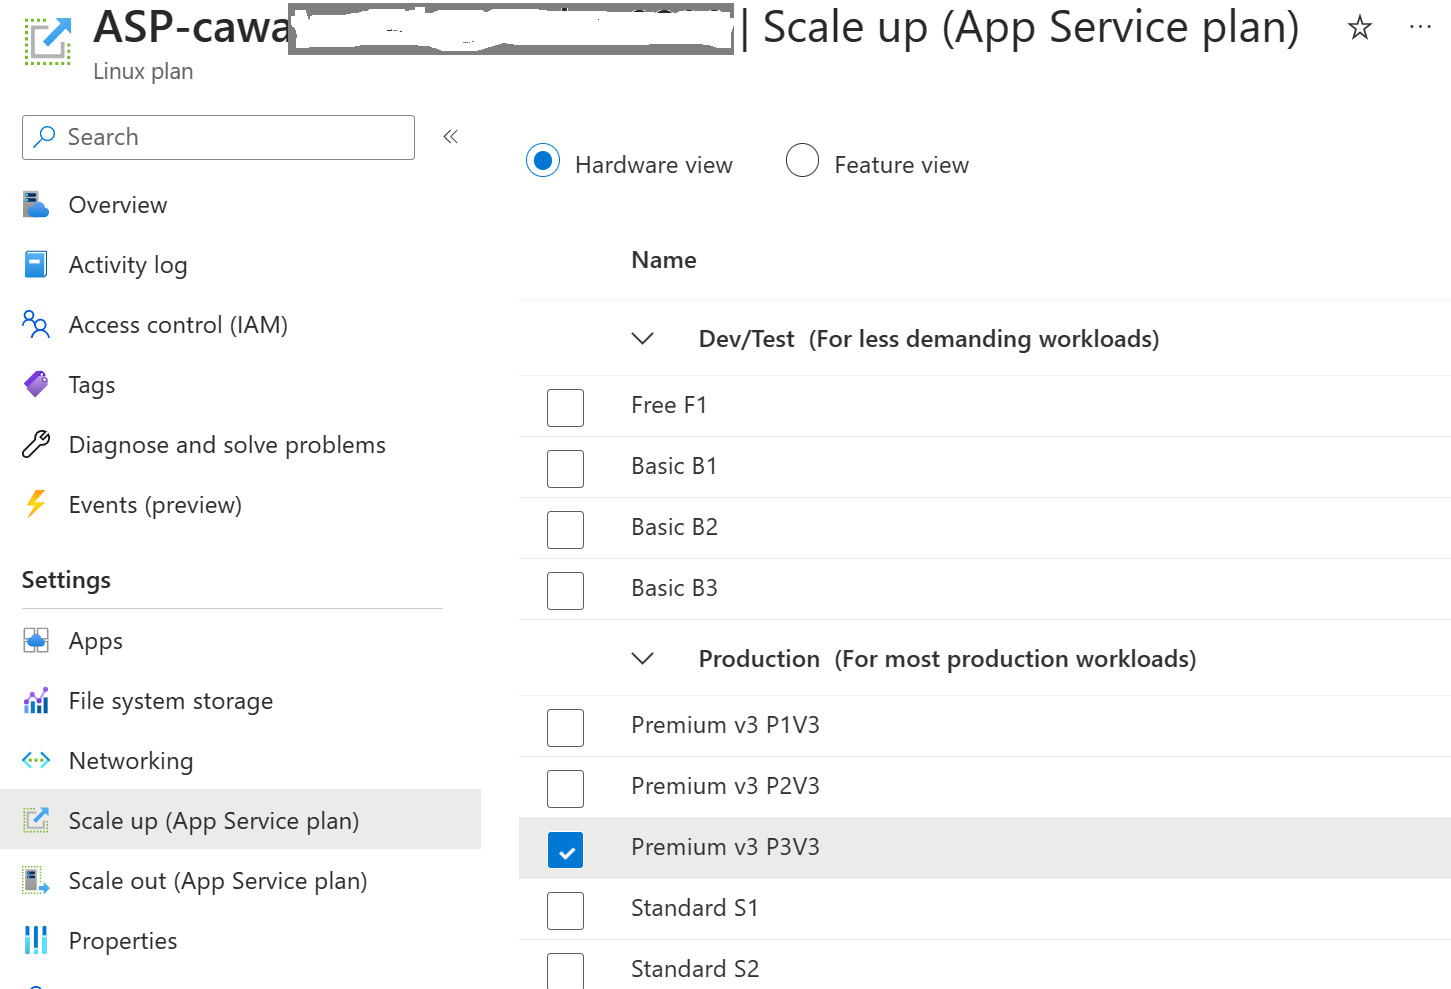This screenshot has height=989, width=1451.
Task: Click the File system storage icon
Action: tap(36, 701)
